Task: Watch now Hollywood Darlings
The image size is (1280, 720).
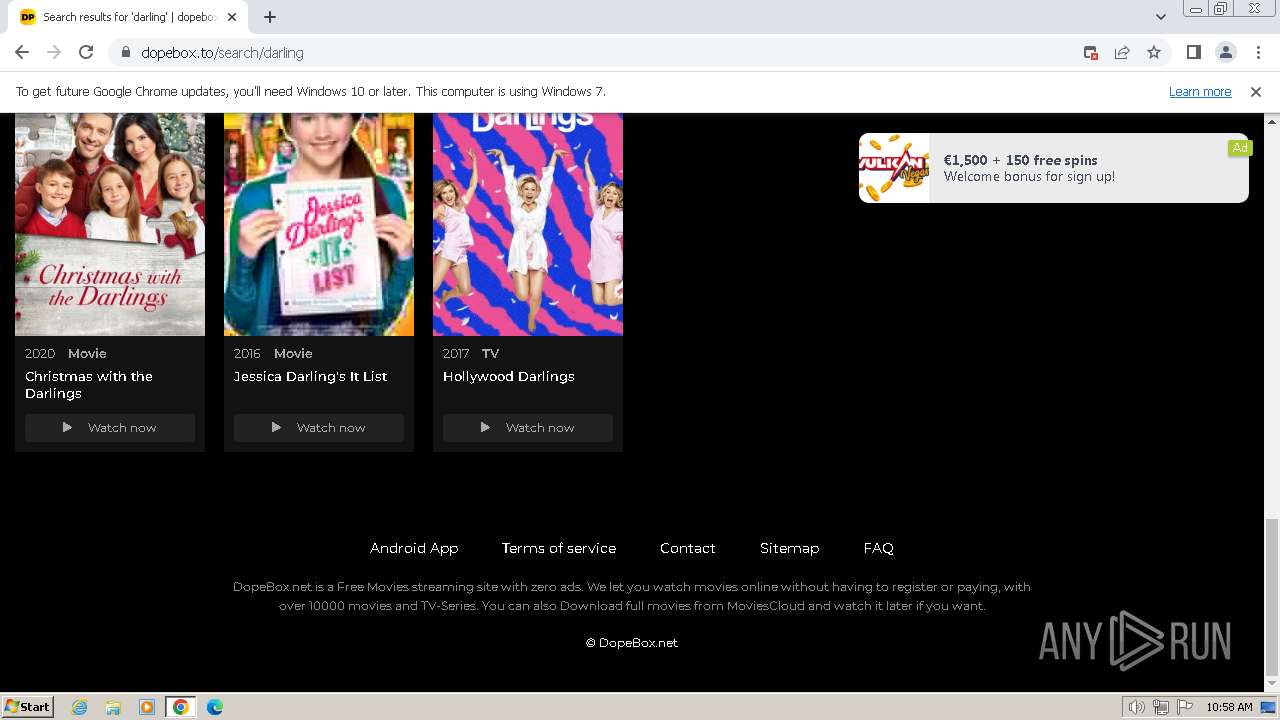Action: [x=528, y=428]
